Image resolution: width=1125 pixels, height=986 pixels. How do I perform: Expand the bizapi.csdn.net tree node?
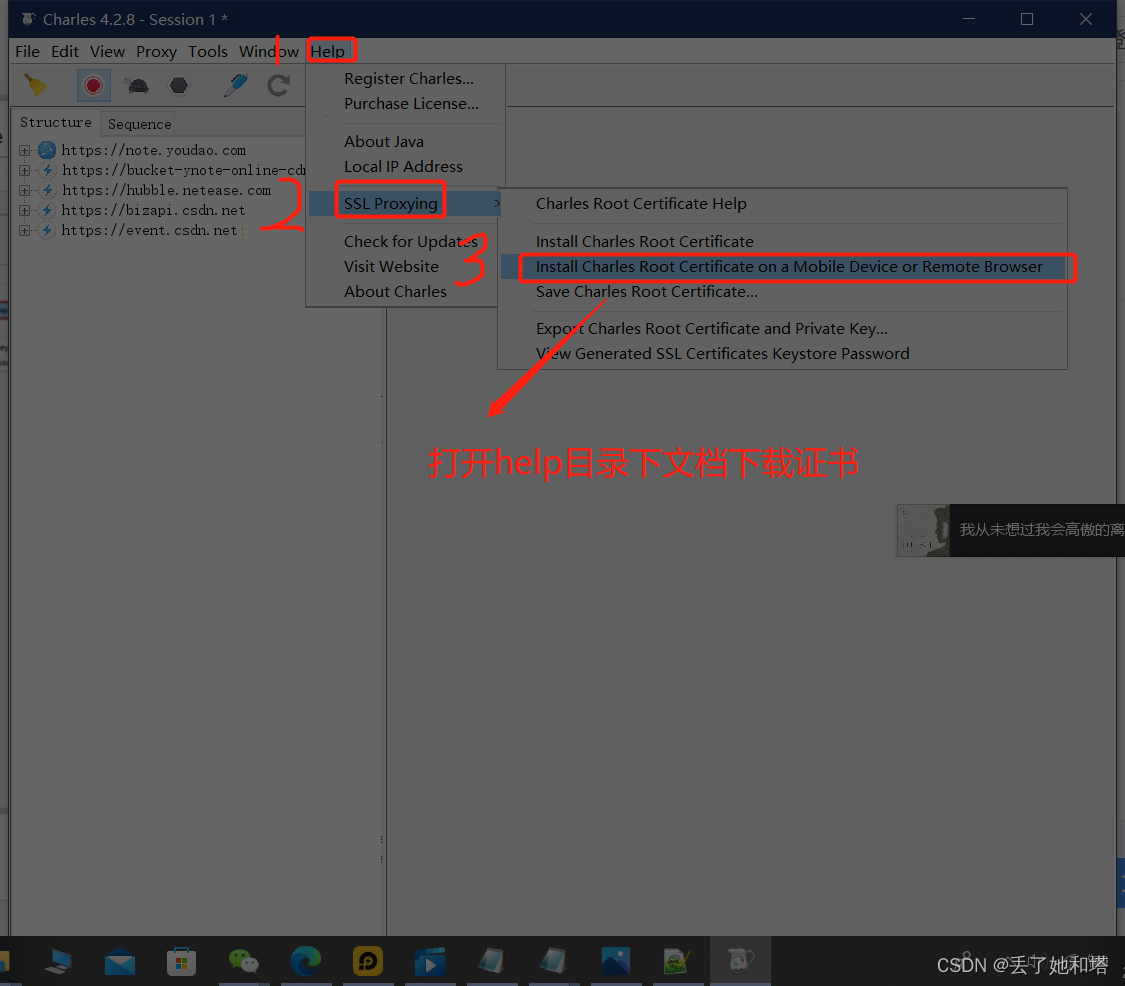coord(24,210)
